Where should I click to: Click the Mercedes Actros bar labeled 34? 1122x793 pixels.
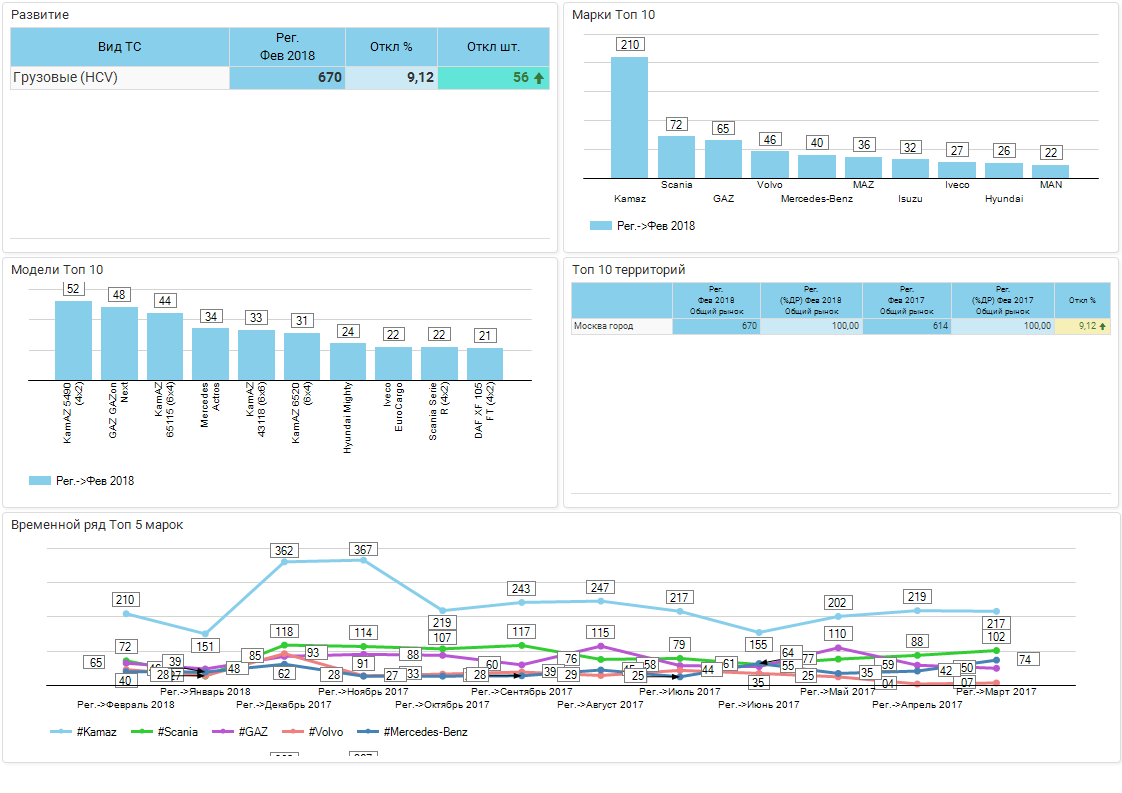pos(210,354)
